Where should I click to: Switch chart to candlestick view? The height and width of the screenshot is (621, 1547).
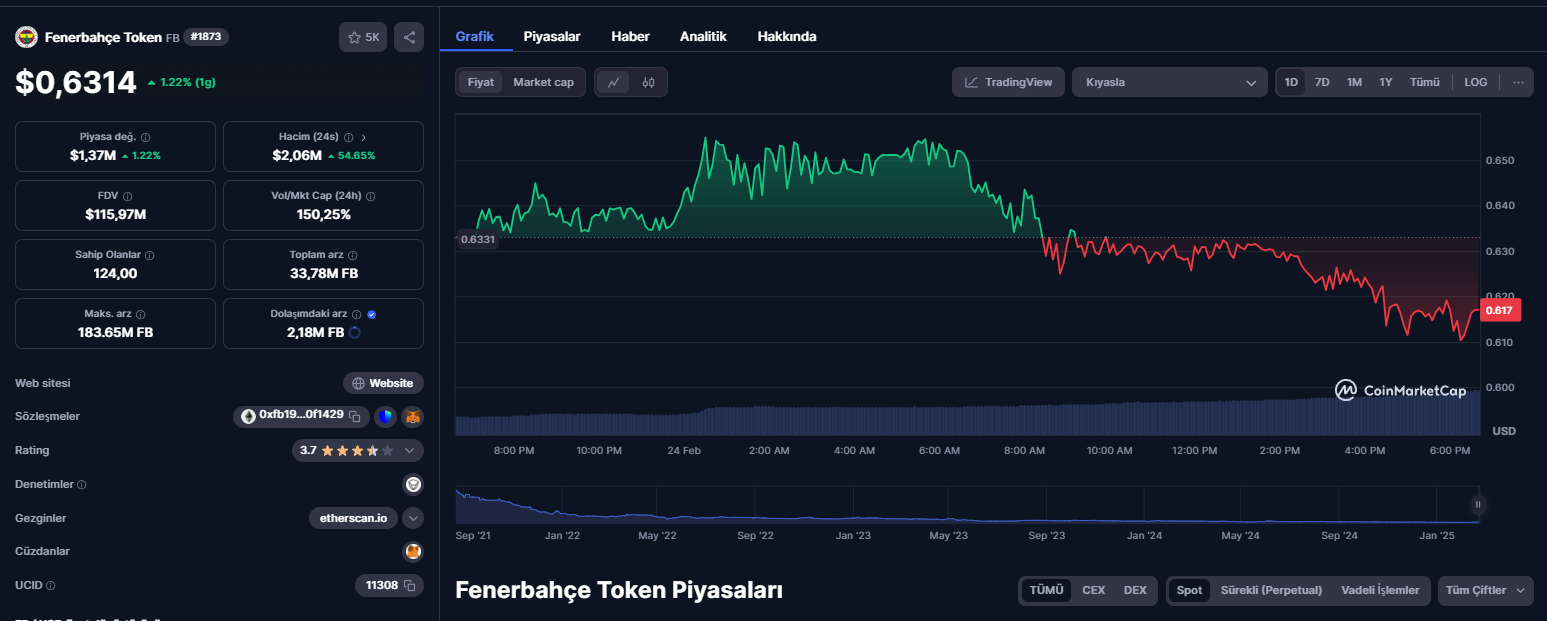click(648, 82)
